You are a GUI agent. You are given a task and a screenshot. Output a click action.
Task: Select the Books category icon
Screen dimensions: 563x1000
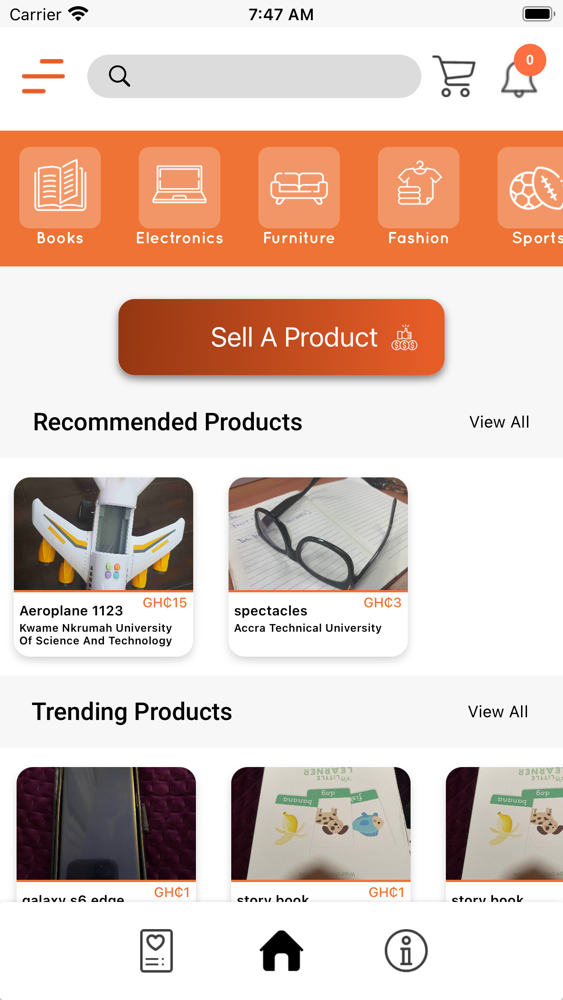60,188
